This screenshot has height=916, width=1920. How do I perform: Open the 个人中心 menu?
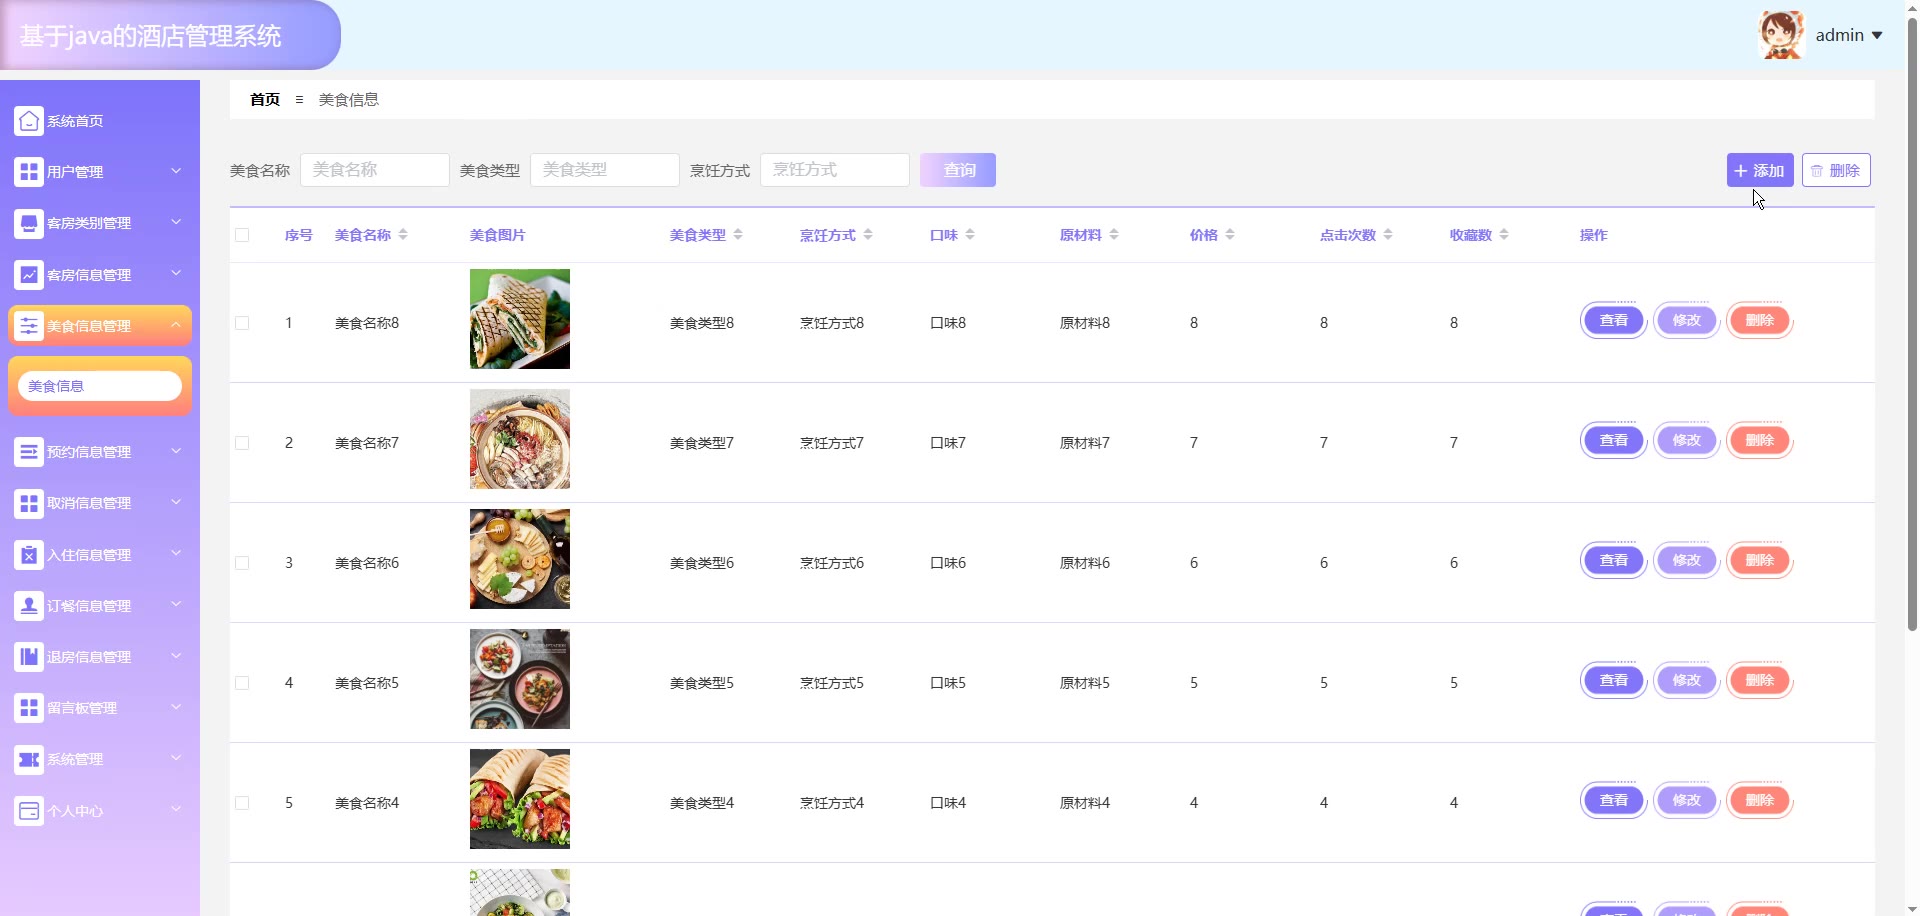point(100,811)
